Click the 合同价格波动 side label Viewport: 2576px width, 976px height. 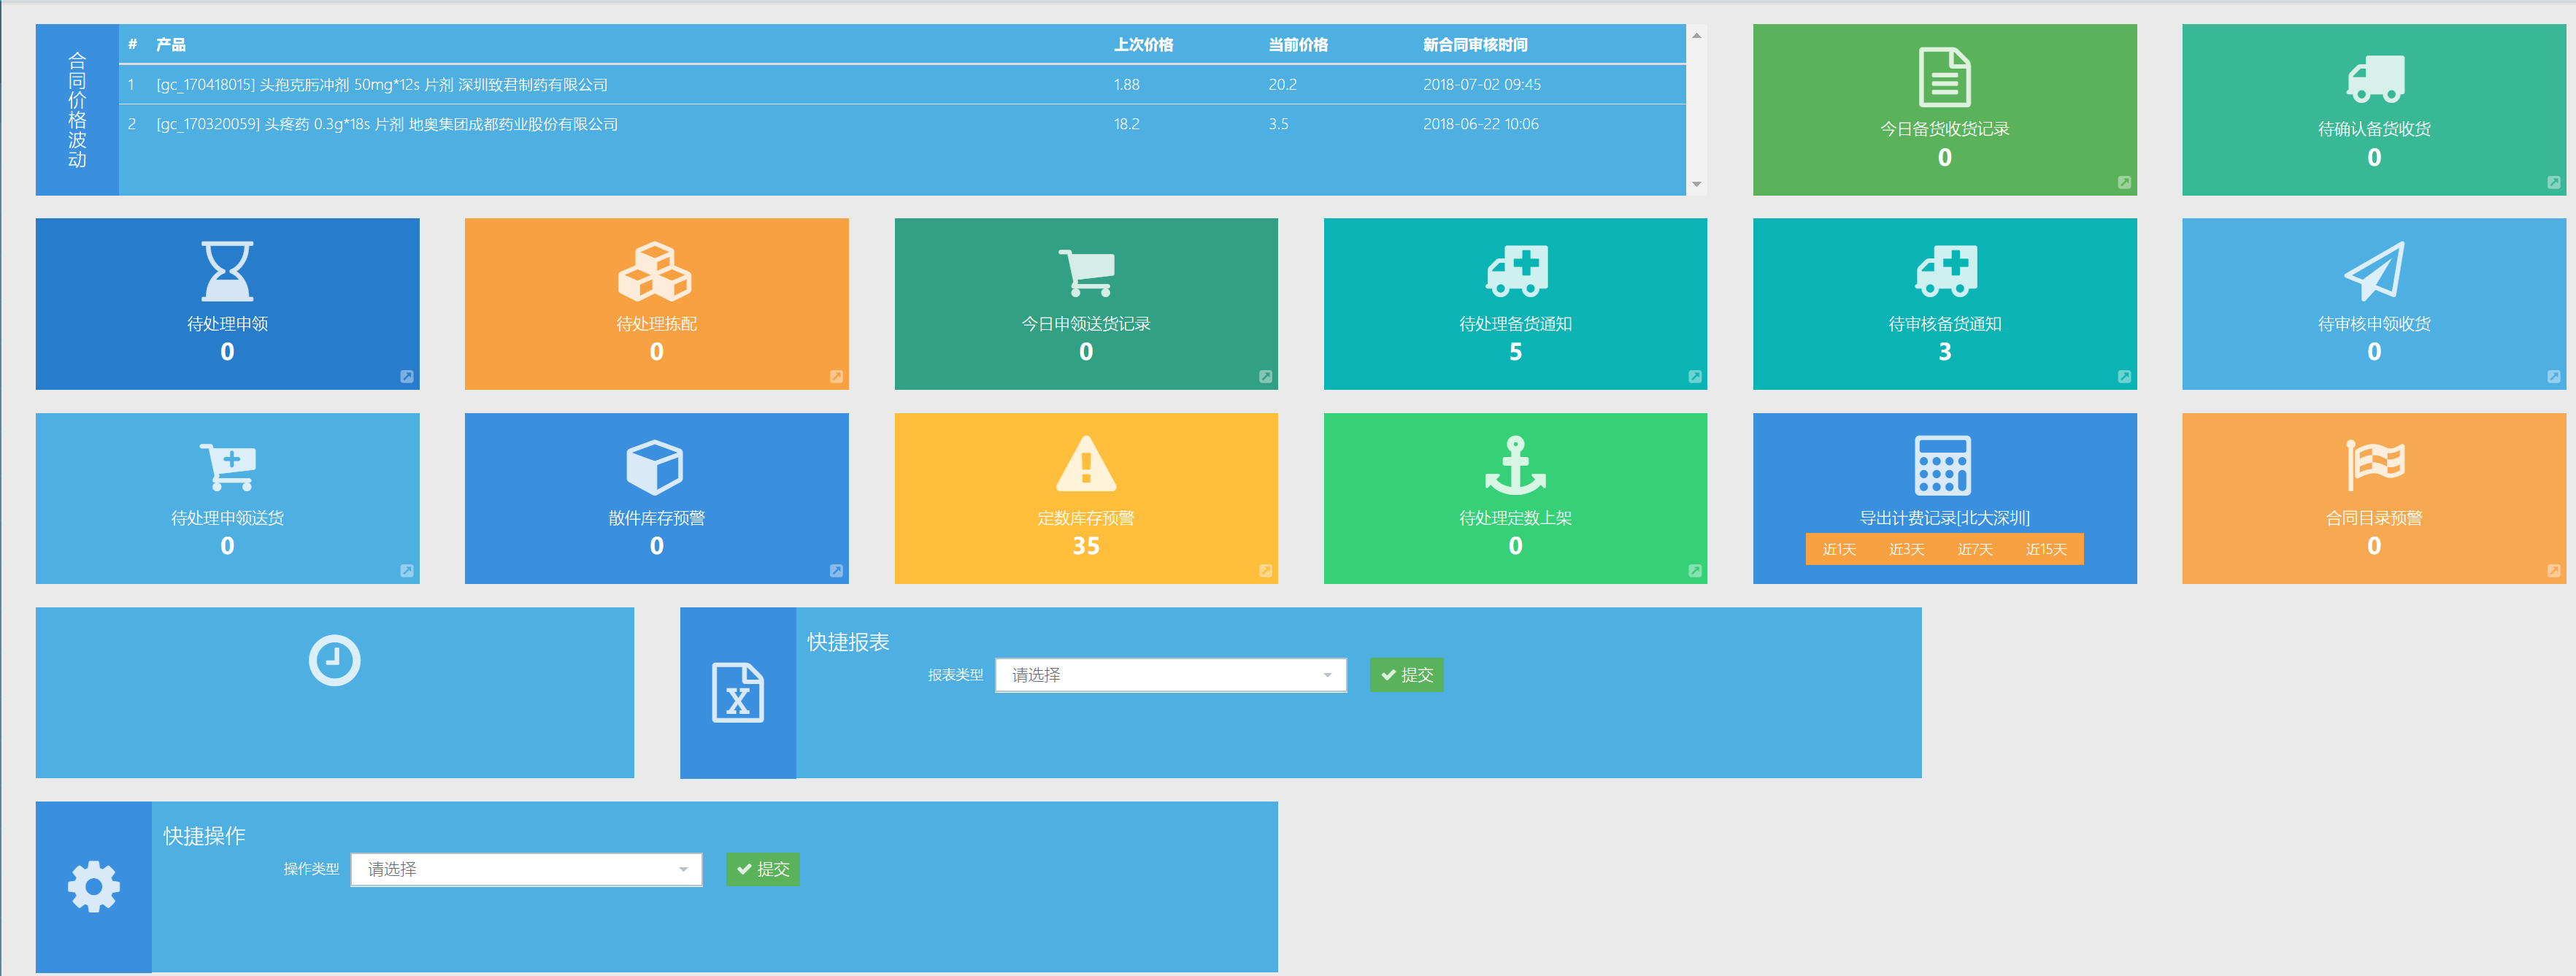pyautogui.click(x=77, y=110)
